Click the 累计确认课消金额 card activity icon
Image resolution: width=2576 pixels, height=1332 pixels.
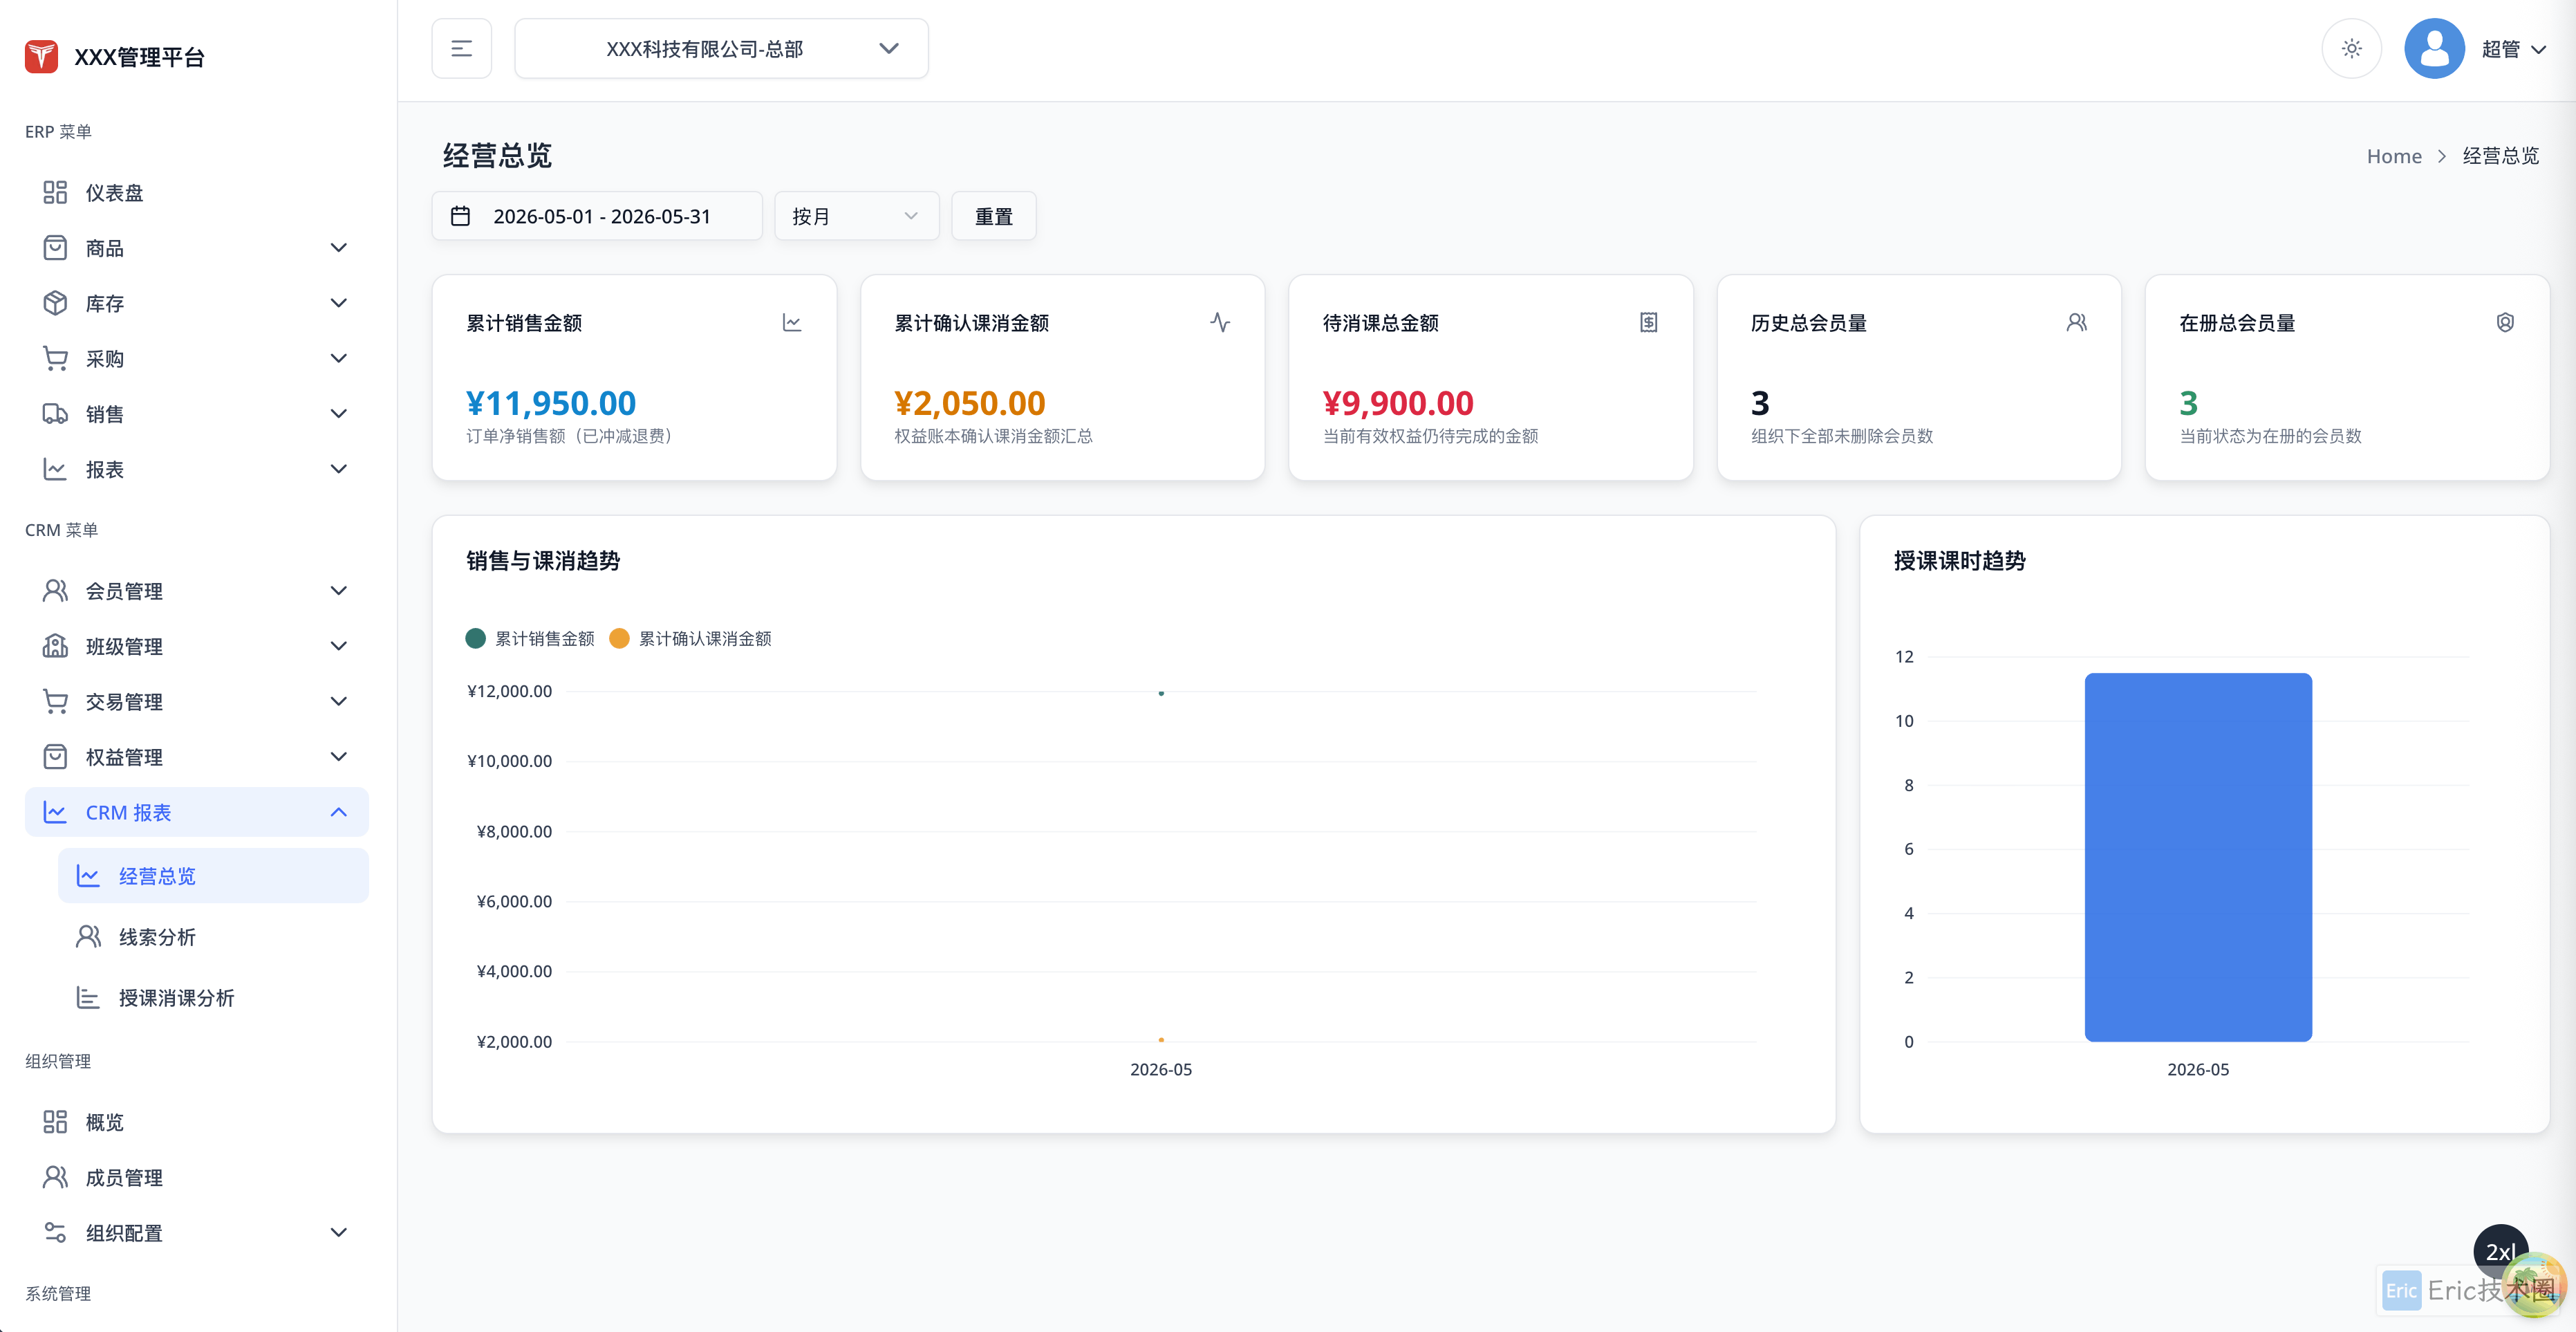(1220, 322)
